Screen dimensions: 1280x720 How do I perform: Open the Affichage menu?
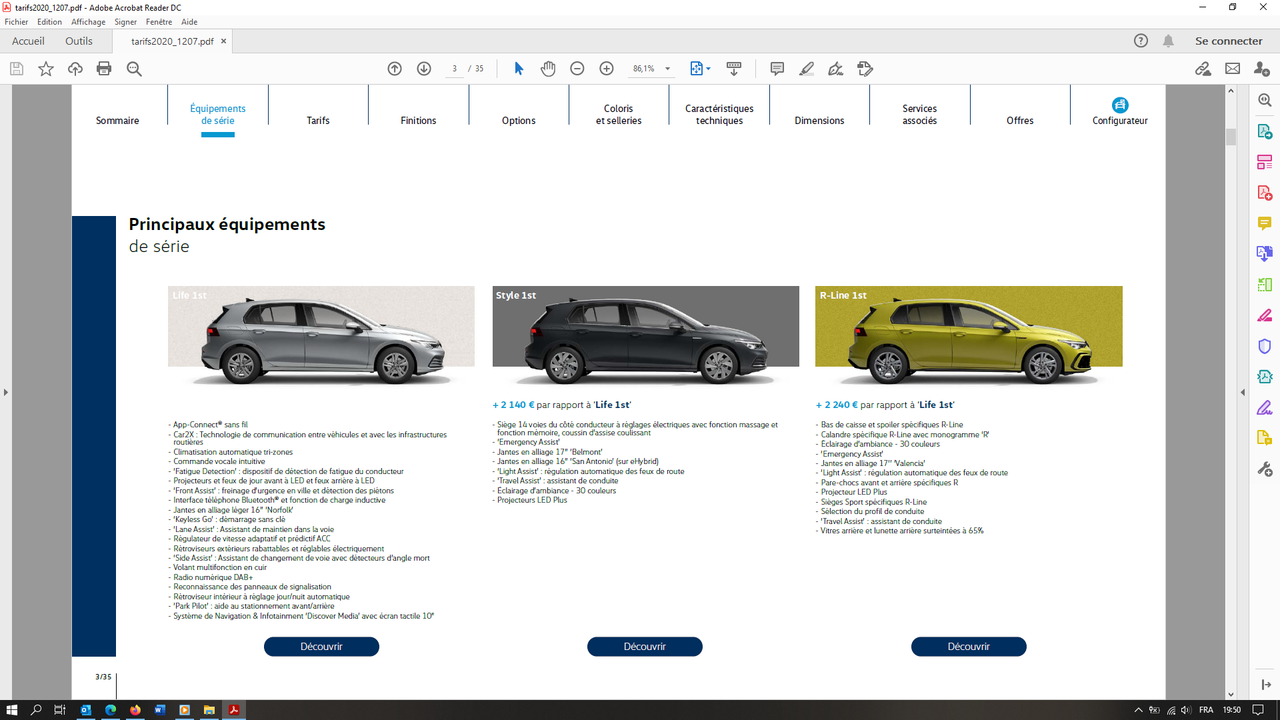click(x=89, y=21)
